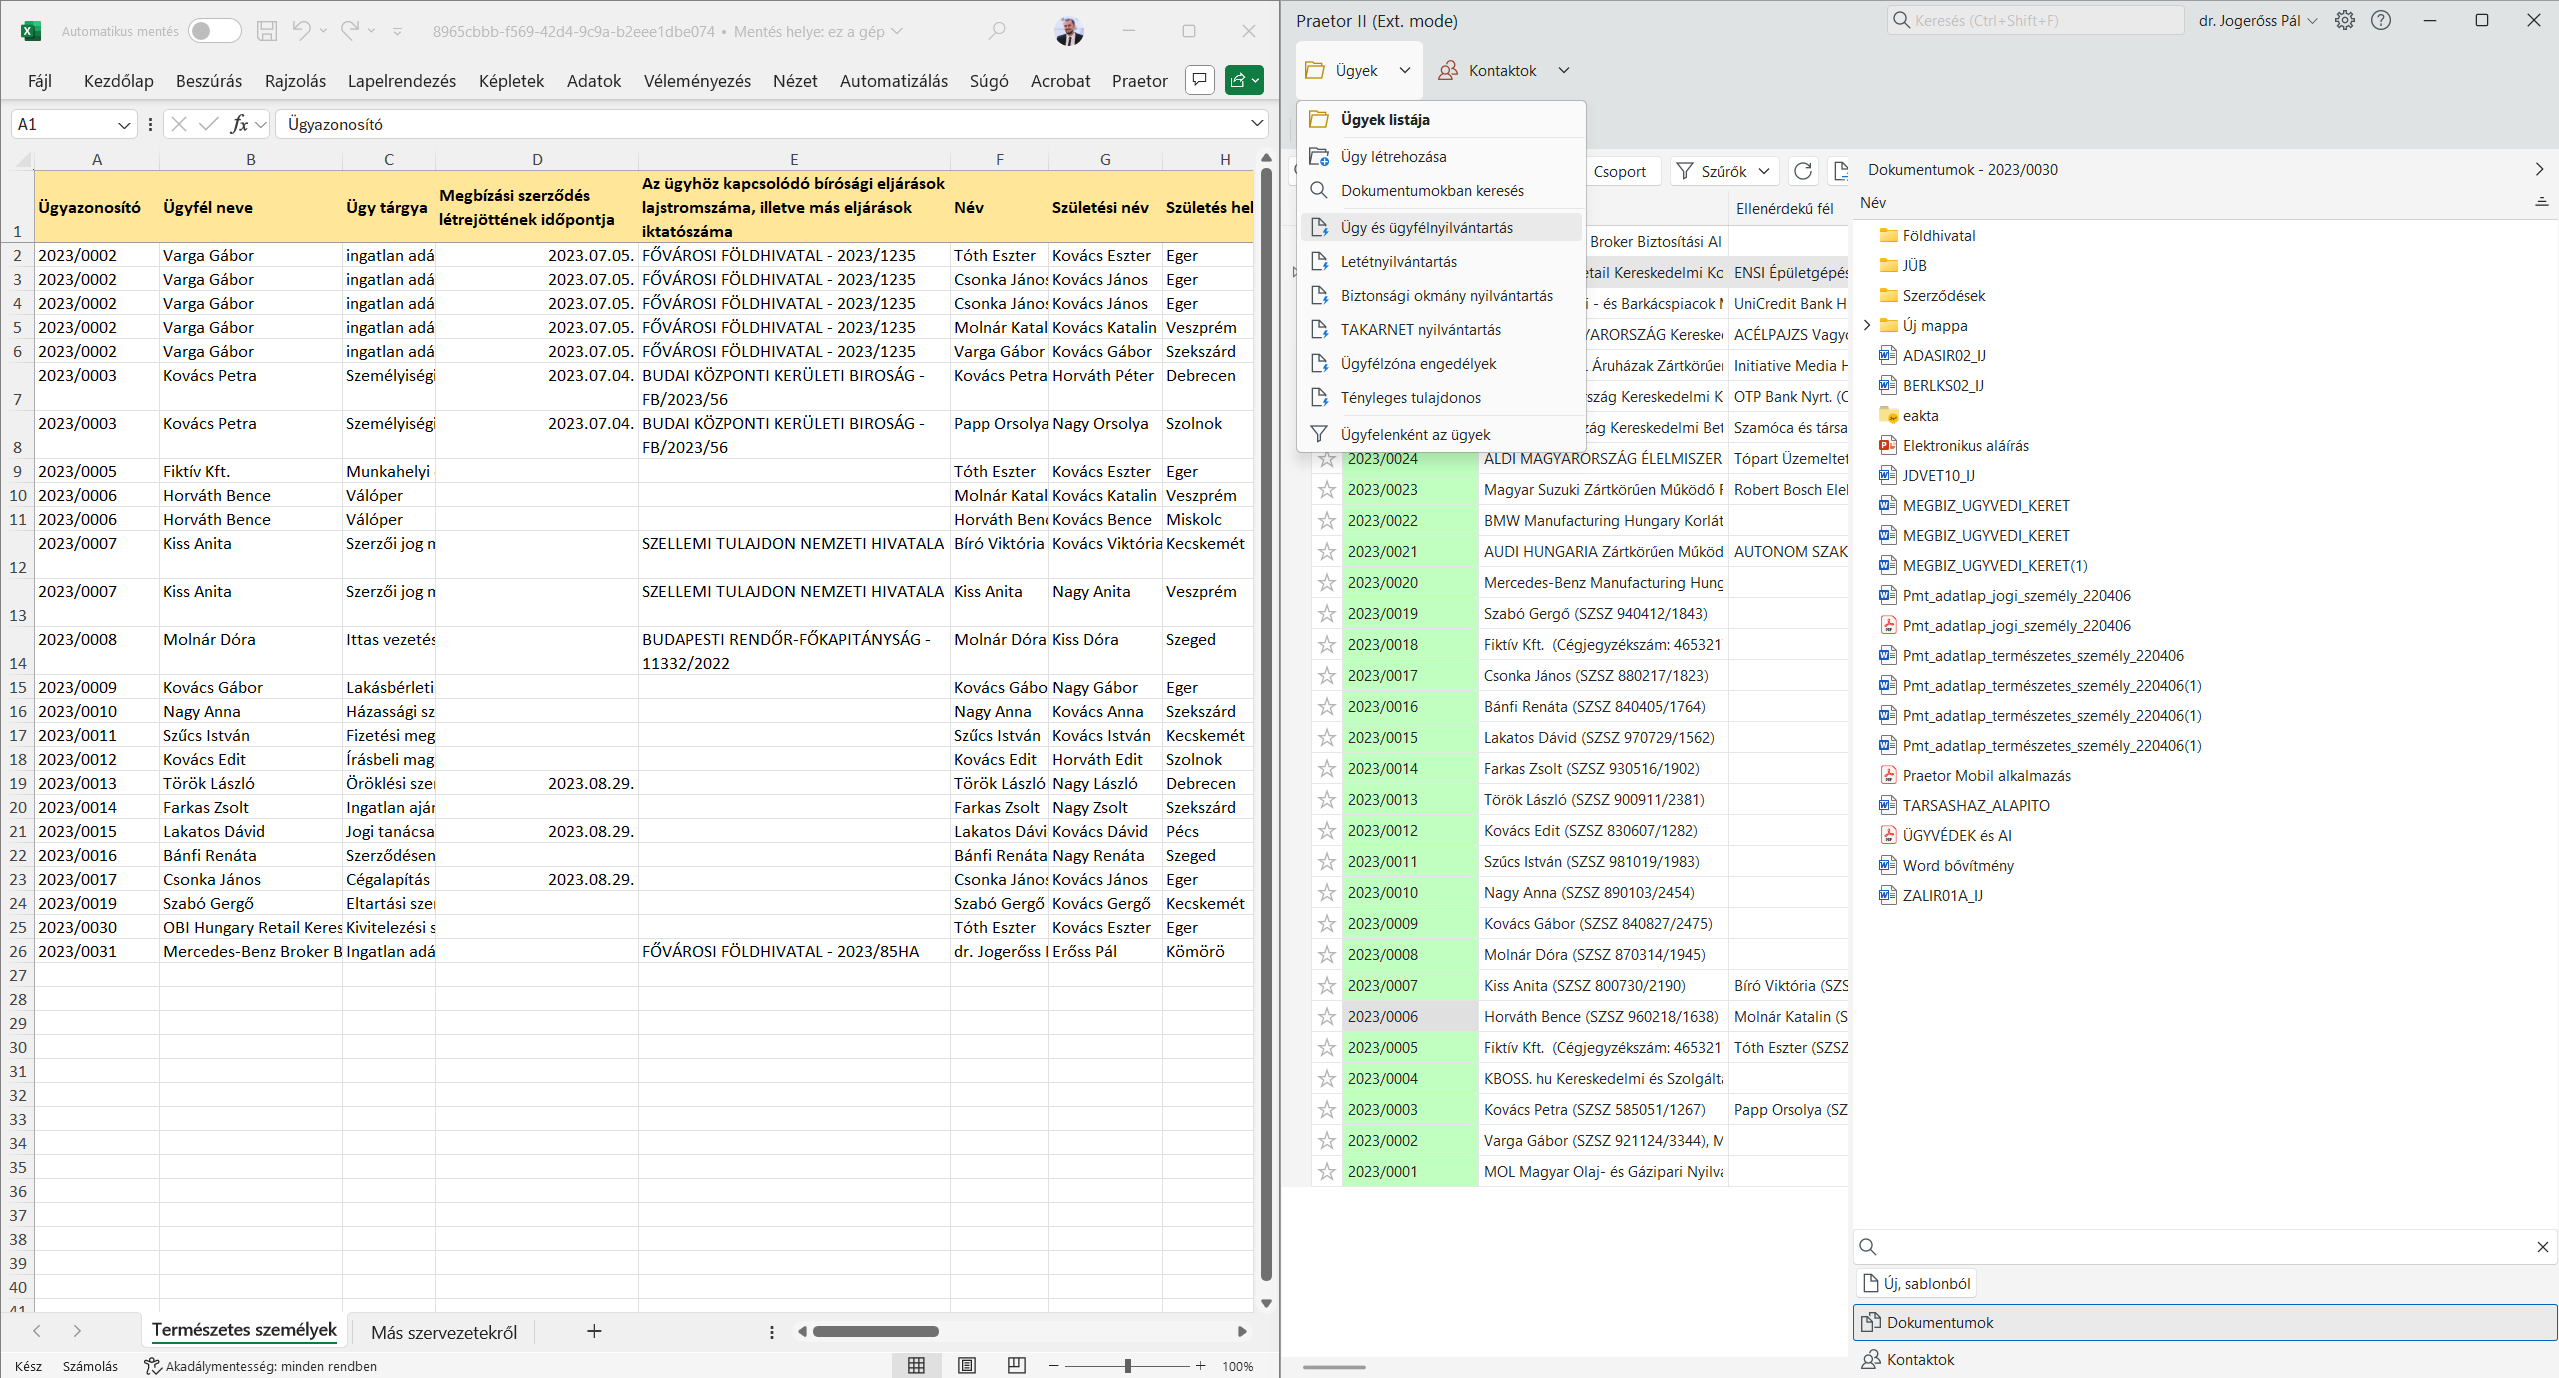Click the Excel search magnifier icon
This screenshot has height=1378, width=2559.
click(x=997, y=31)
